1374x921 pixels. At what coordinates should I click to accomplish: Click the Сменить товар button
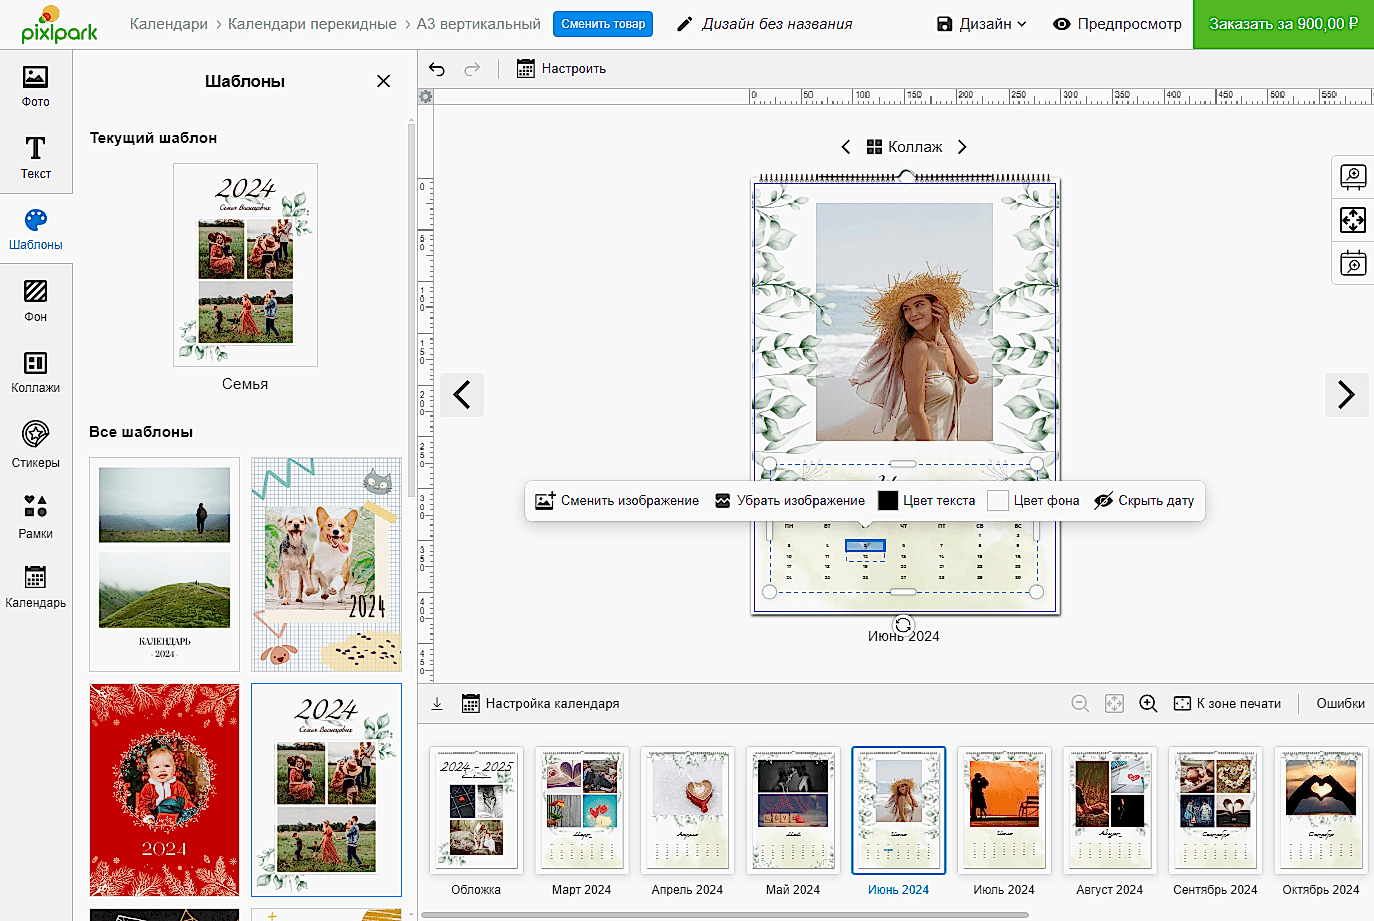pos(602,24)
